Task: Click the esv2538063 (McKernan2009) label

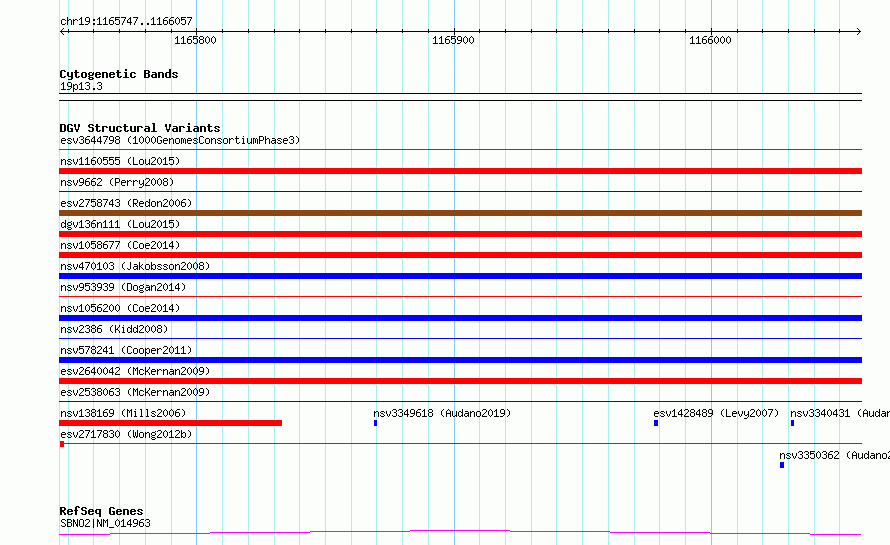Action: tap(135, 392)
